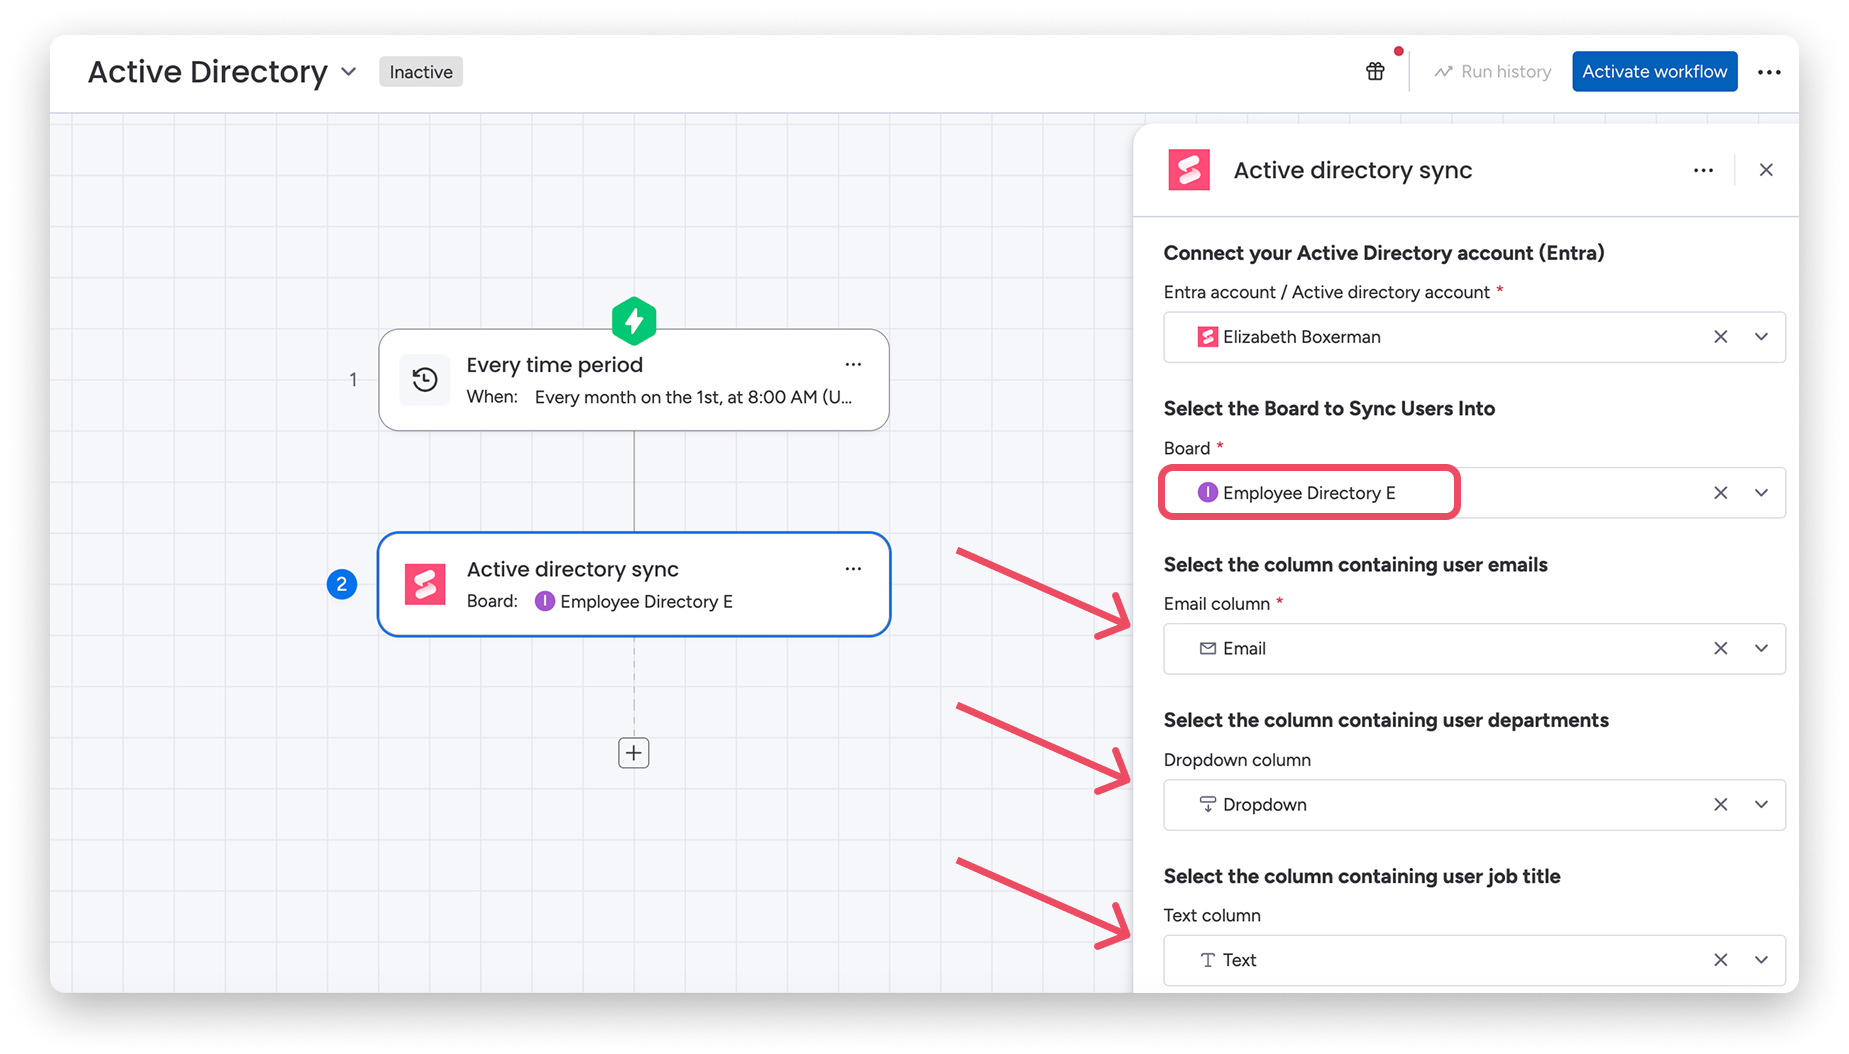
Task: Clear the Email column selection
Action: pos(1720,649)
